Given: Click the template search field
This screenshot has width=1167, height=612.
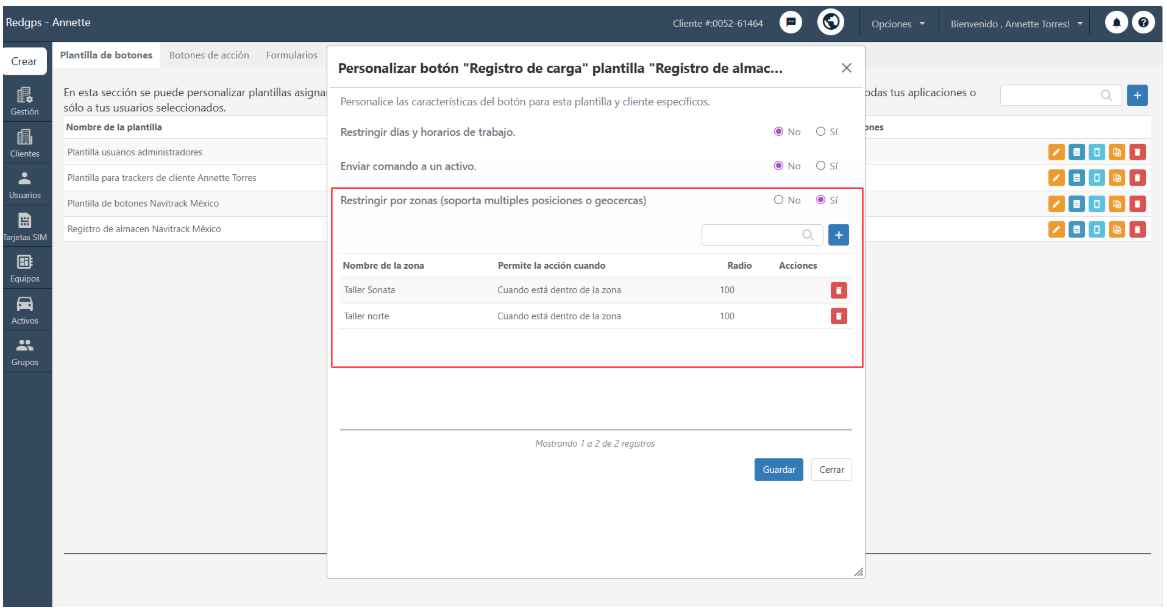Looking at the screenshot, I should (x=1061, y=95).
